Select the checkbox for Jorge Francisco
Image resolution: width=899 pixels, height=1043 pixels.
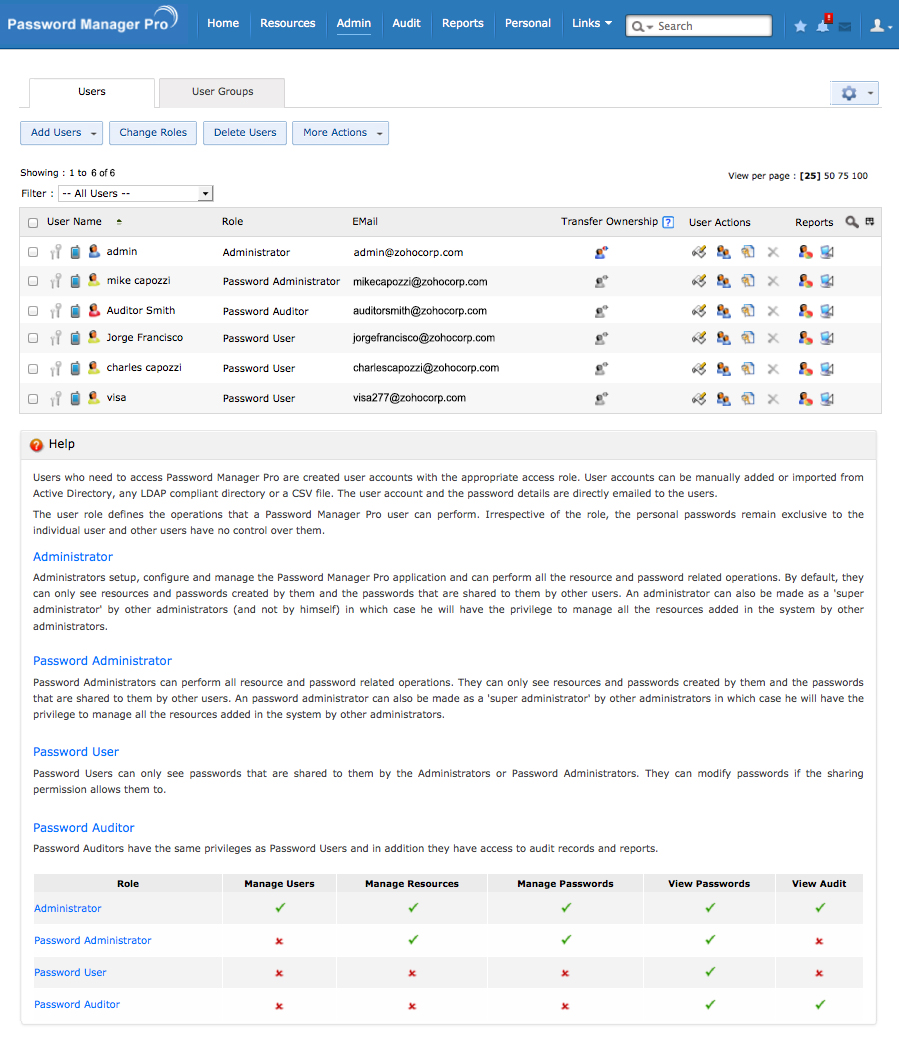tap(33, 338)
